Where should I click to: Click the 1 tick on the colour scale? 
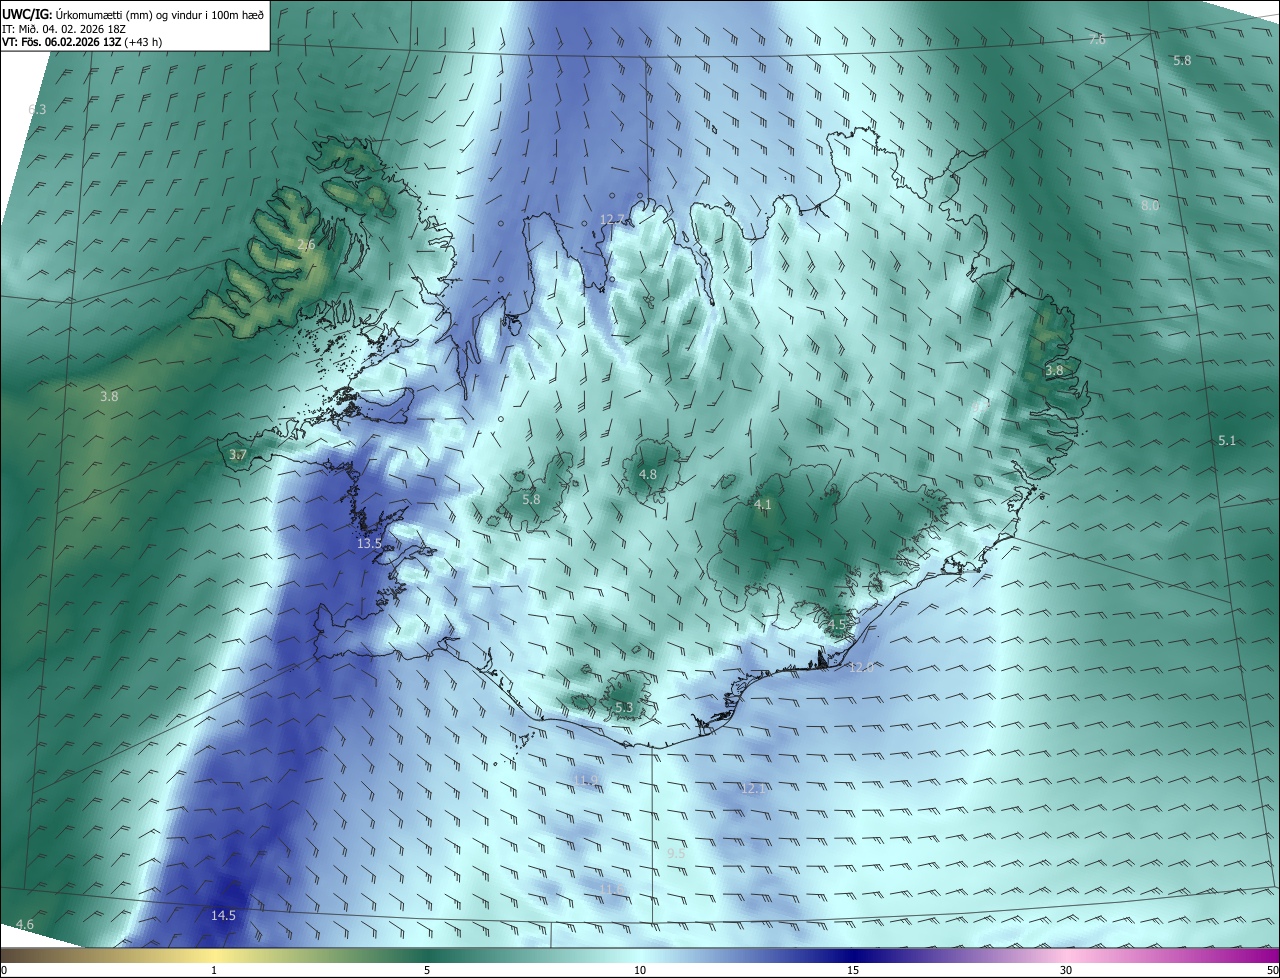click(214, 970)
